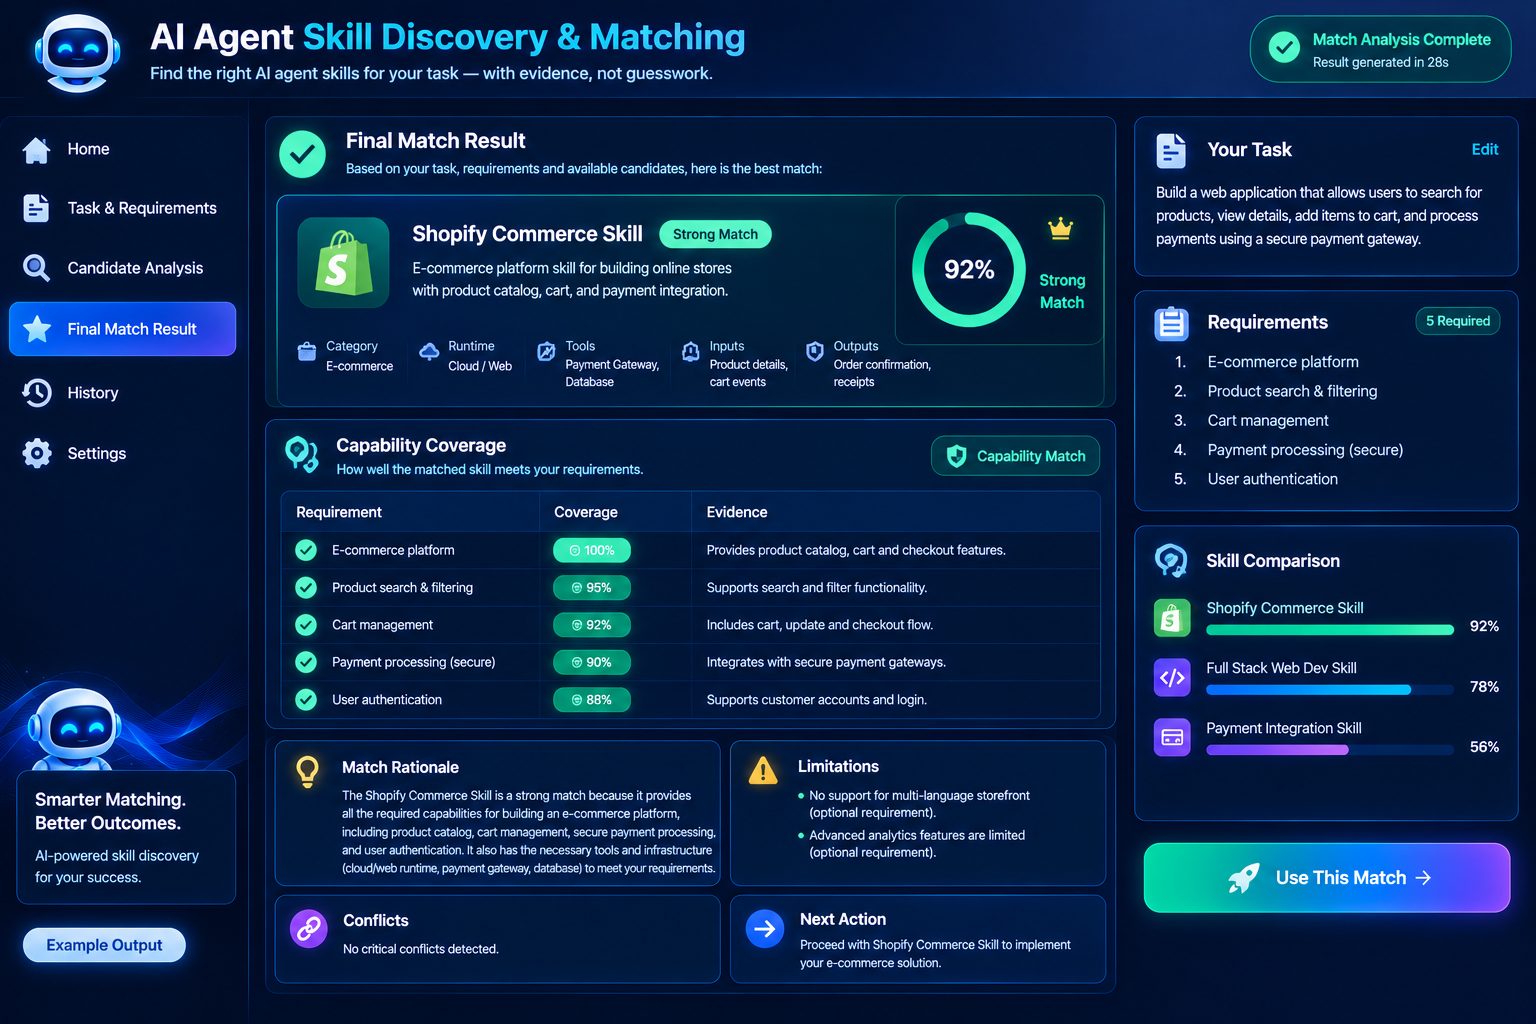Click checkmark for Cart management row

(x=306, y=625)
